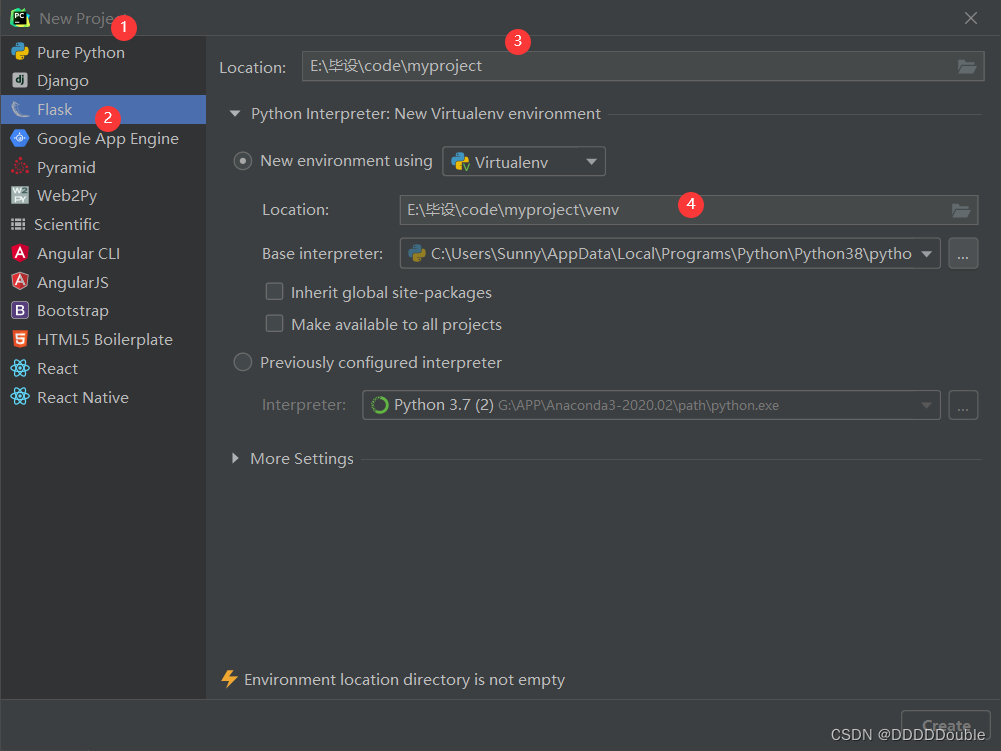The height and width of the screenshot is (751, 1001).
Task: Click the Django project icon
Action: coord(20,80)
